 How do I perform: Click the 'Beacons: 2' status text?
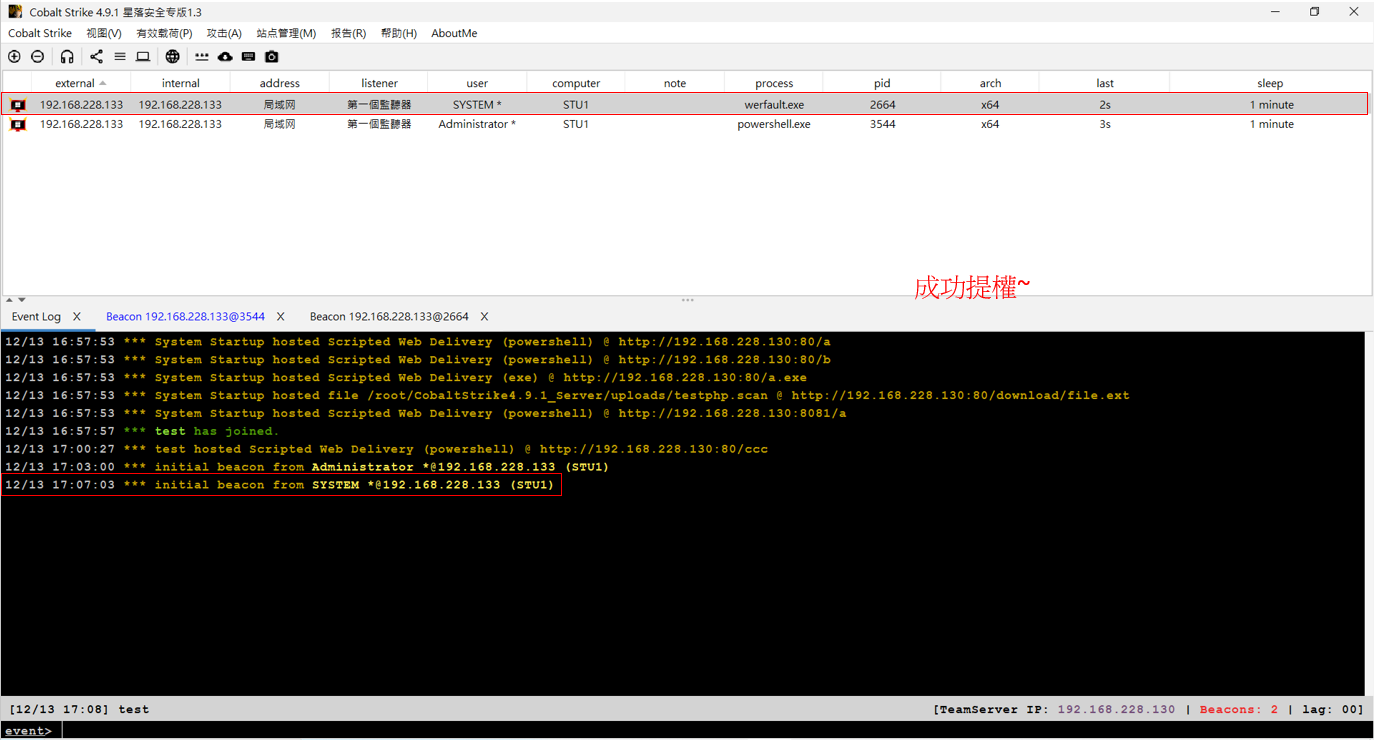pyautogui.click(x=1239, y=710)
